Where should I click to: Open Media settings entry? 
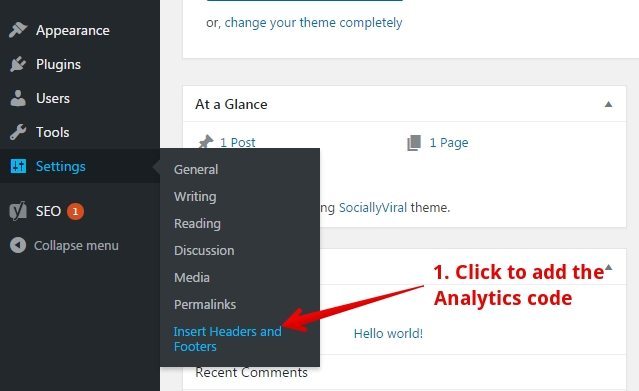[x=192, y=277]
